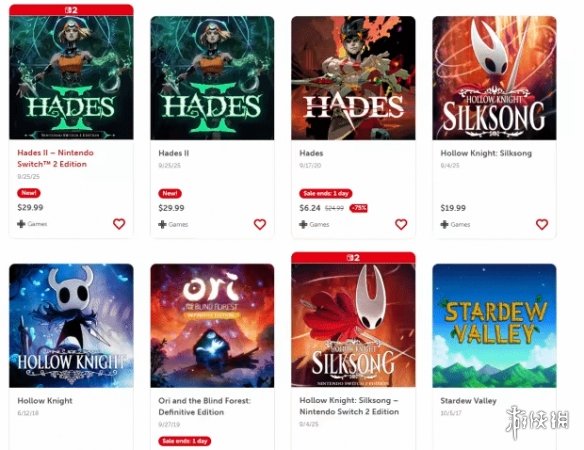Viewport: 584px width, 450px height.
Task: Add Hades II Switch 2 Edition to wishlist
Action: [119, 224]
